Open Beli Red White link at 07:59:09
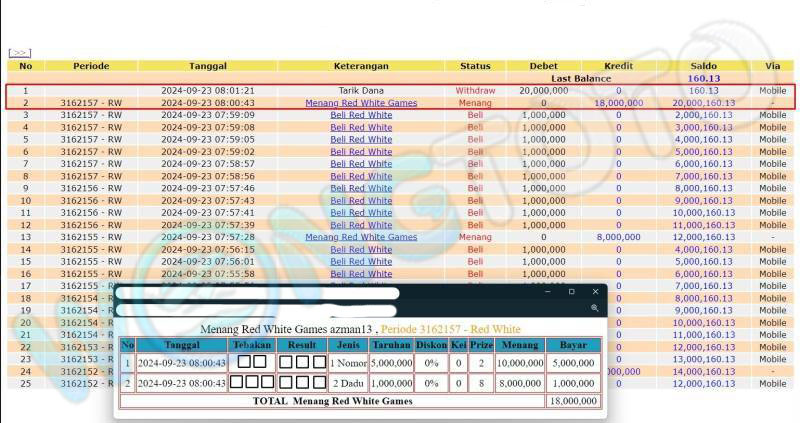Screen dimensions: 800x423 [x=361, y=115]
